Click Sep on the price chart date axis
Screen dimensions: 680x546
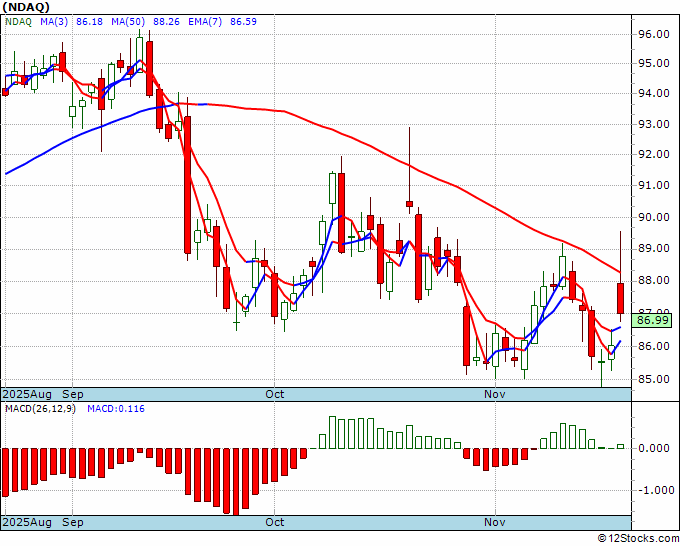click(x=73, y=395)
